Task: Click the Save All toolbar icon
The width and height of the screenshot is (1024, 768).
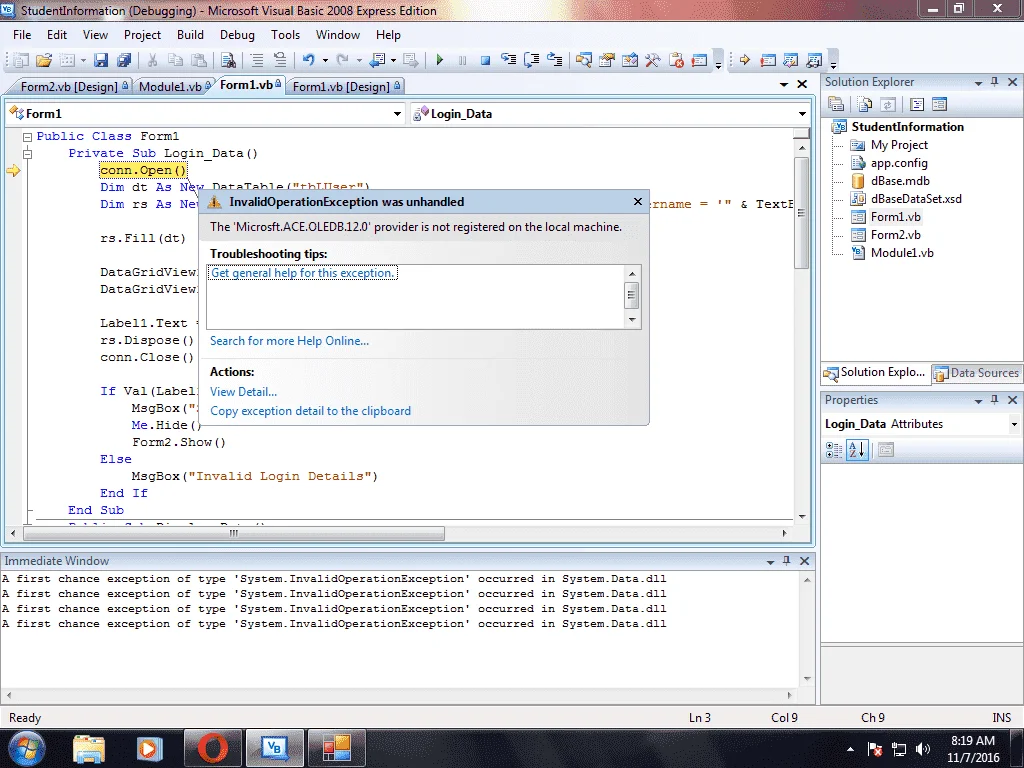Action: click(x=123, y=61)
